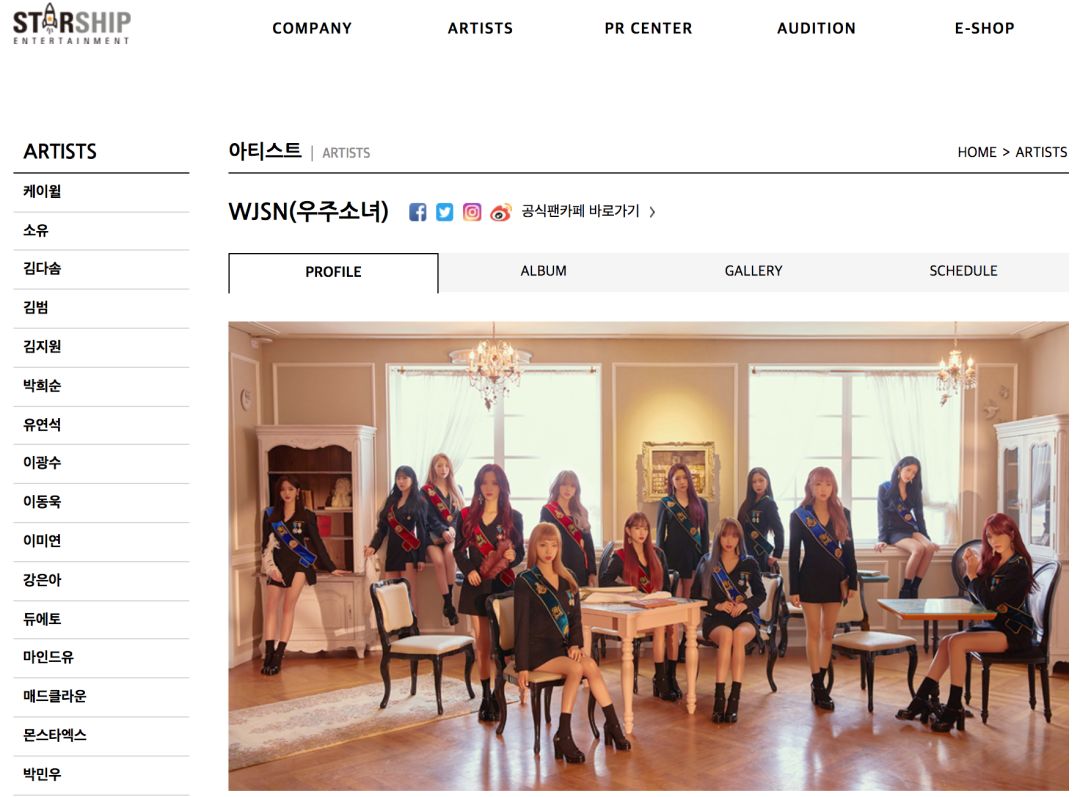Select the PROFILE tab
This screenshot has height=797, width=1080.
pyautogui.click(x=333, y=272)
